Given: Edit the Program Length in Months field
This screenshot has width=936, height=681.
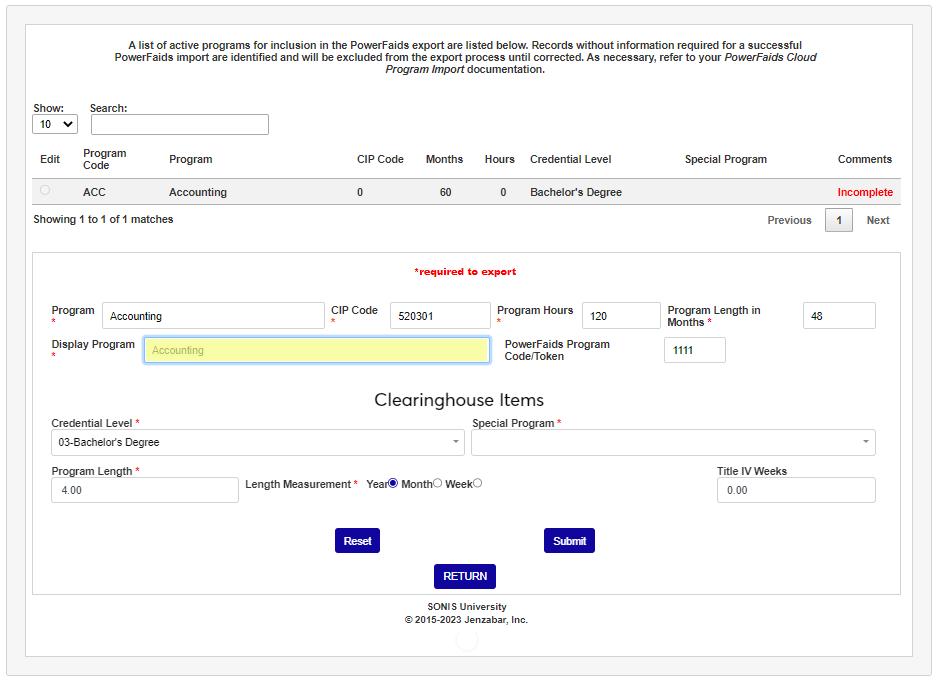Looking at the screenshot, I should click(839, 316).
